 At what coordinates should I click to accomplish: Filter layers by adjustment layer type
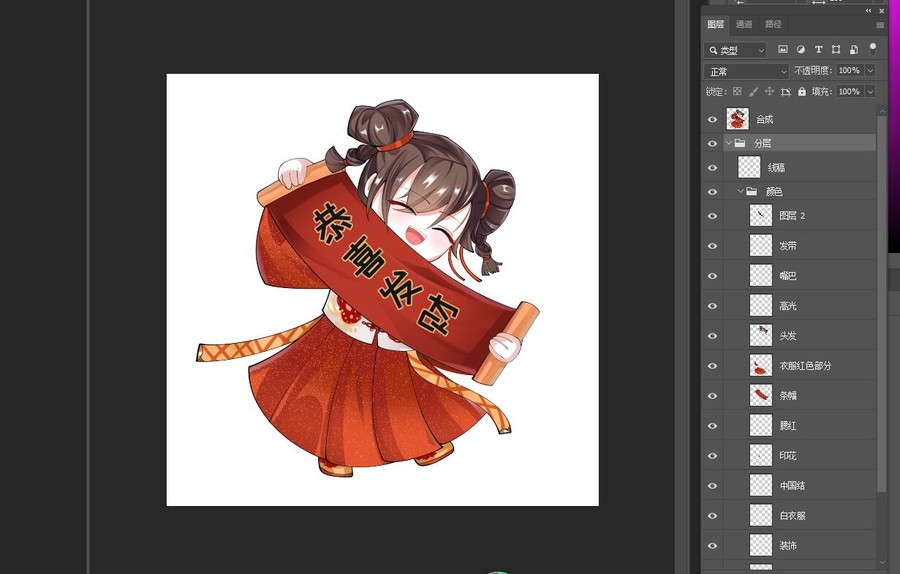(x=801, y=50)
